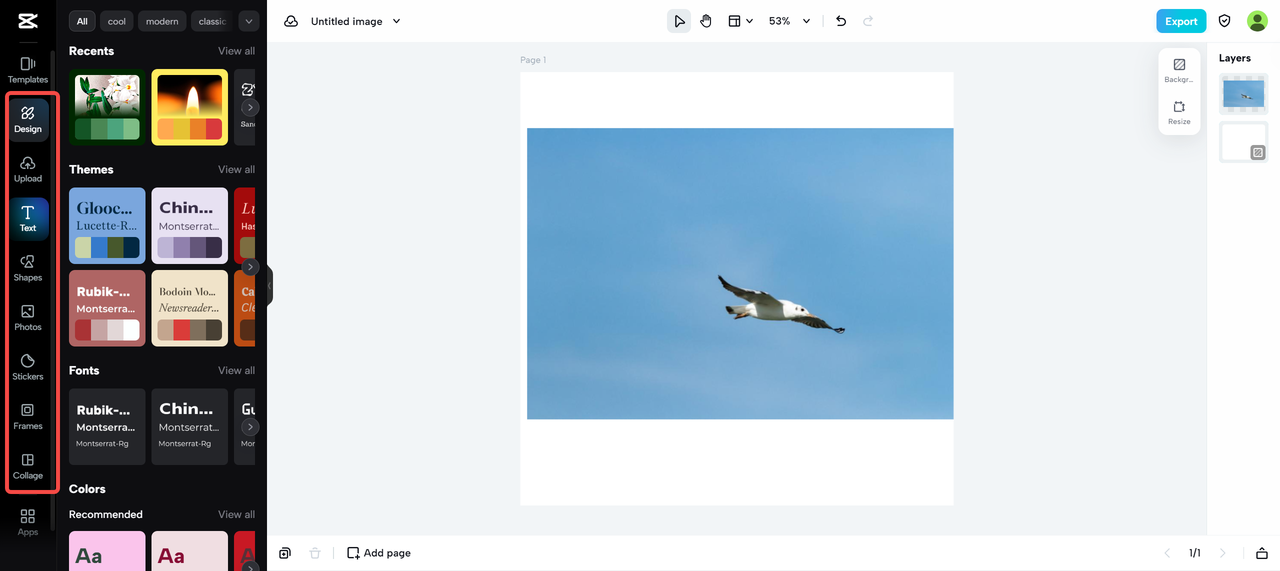Open the shield privacy icon
1280x571 pixels.
pyautogui.click(x=1224, y=21)
